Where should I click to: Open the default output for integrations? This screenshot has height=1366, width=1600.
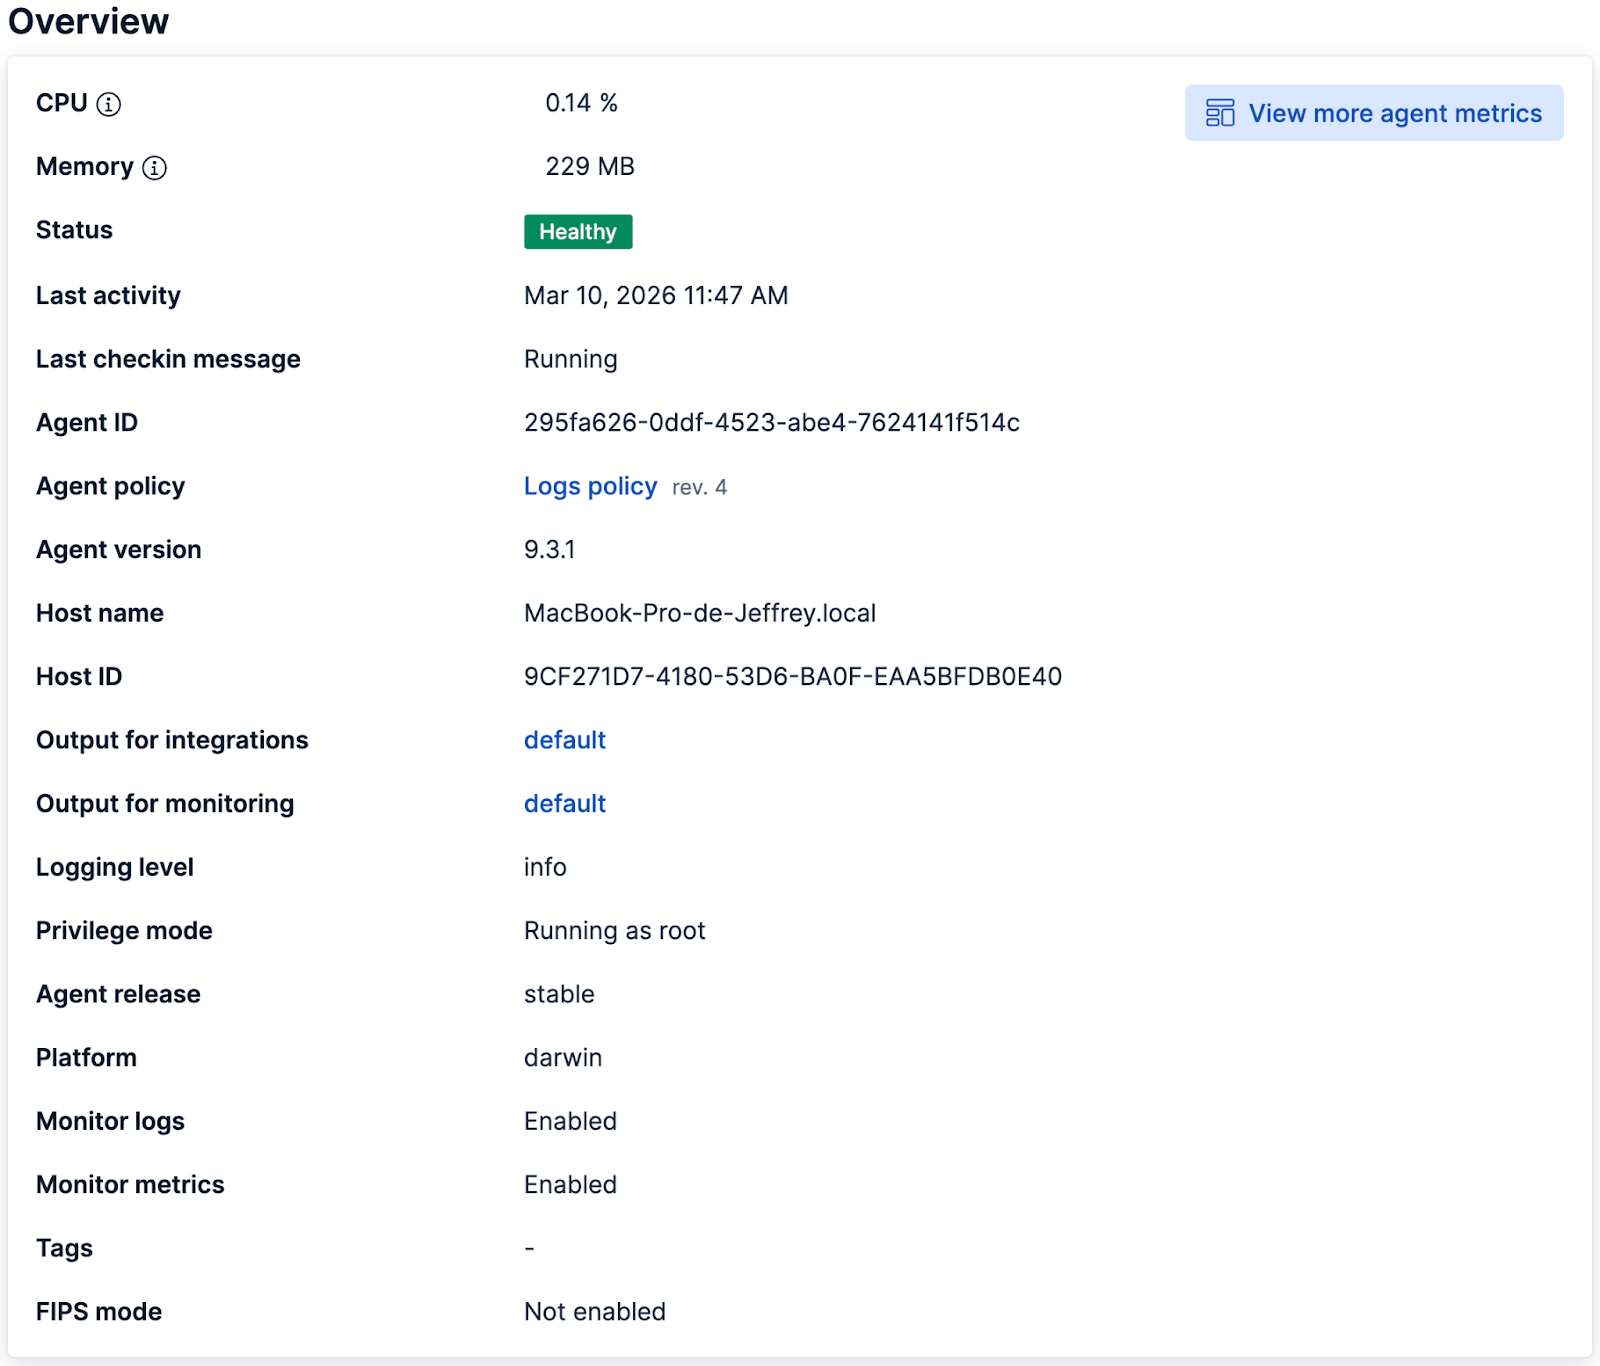[x=564, y=740]
